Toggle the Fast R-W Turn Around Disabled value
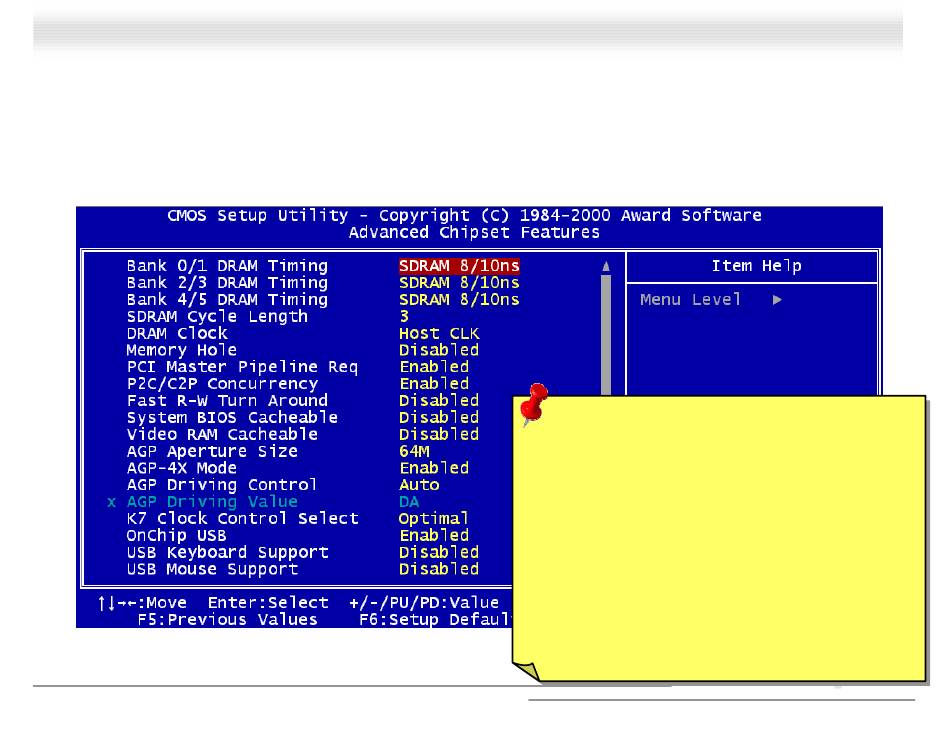 439,401
